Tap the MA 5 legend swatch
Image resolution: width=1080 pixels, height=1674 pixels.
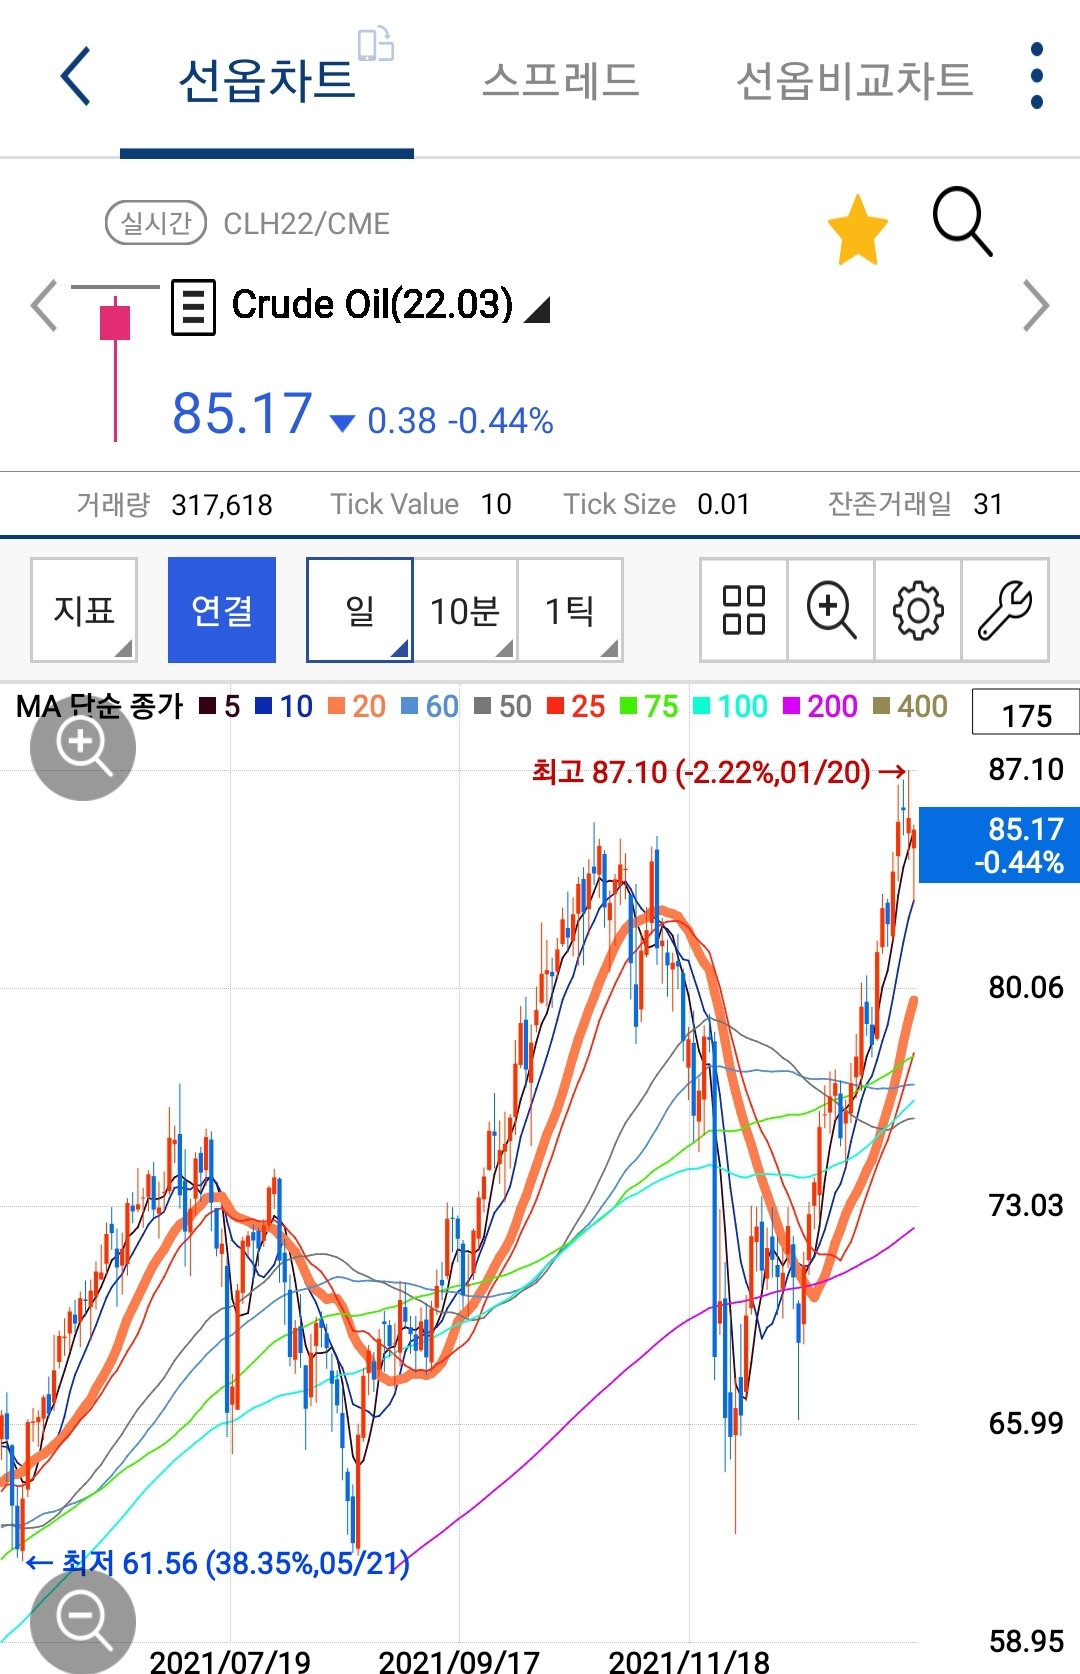coord(208,707)
